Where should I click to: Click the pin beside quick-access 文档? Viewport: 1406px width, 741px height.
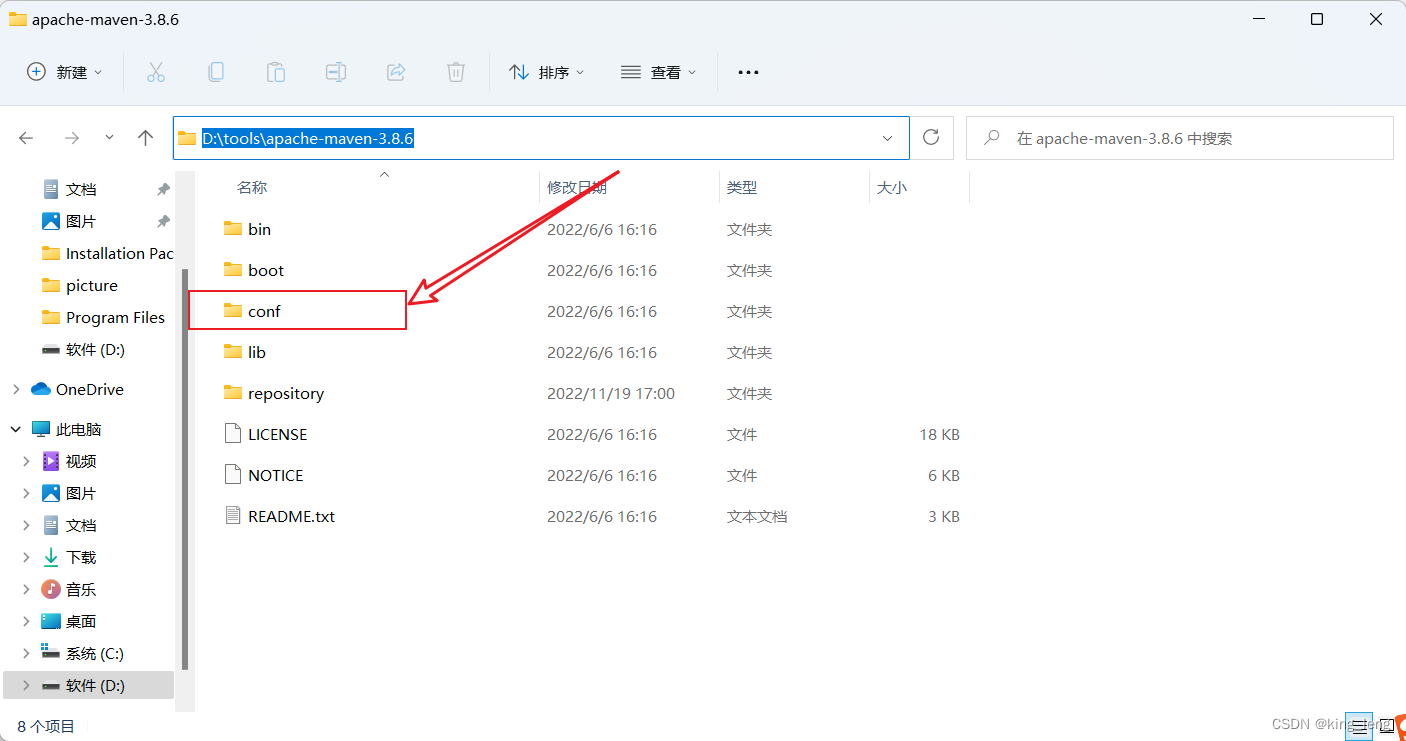(163, 189)
